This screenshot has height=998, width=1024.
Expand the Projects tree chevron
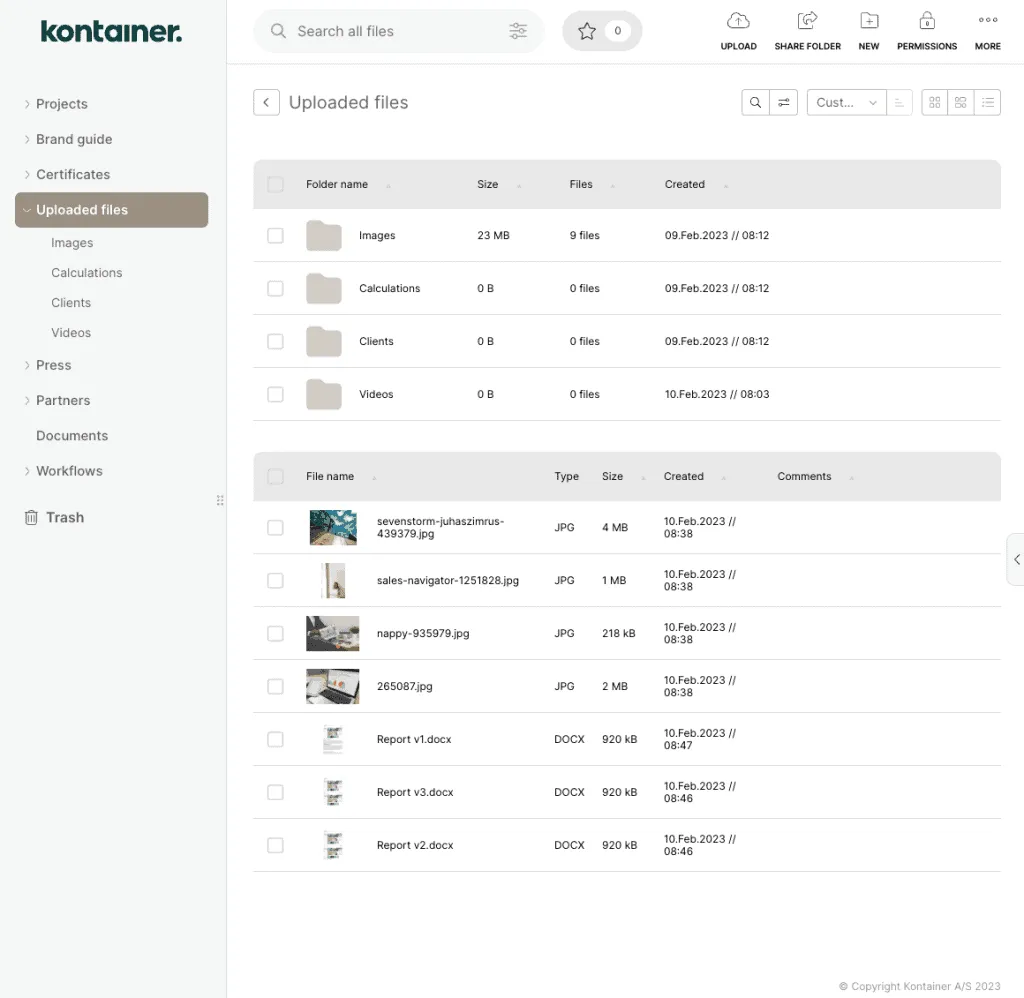click(x=27, y=104)
